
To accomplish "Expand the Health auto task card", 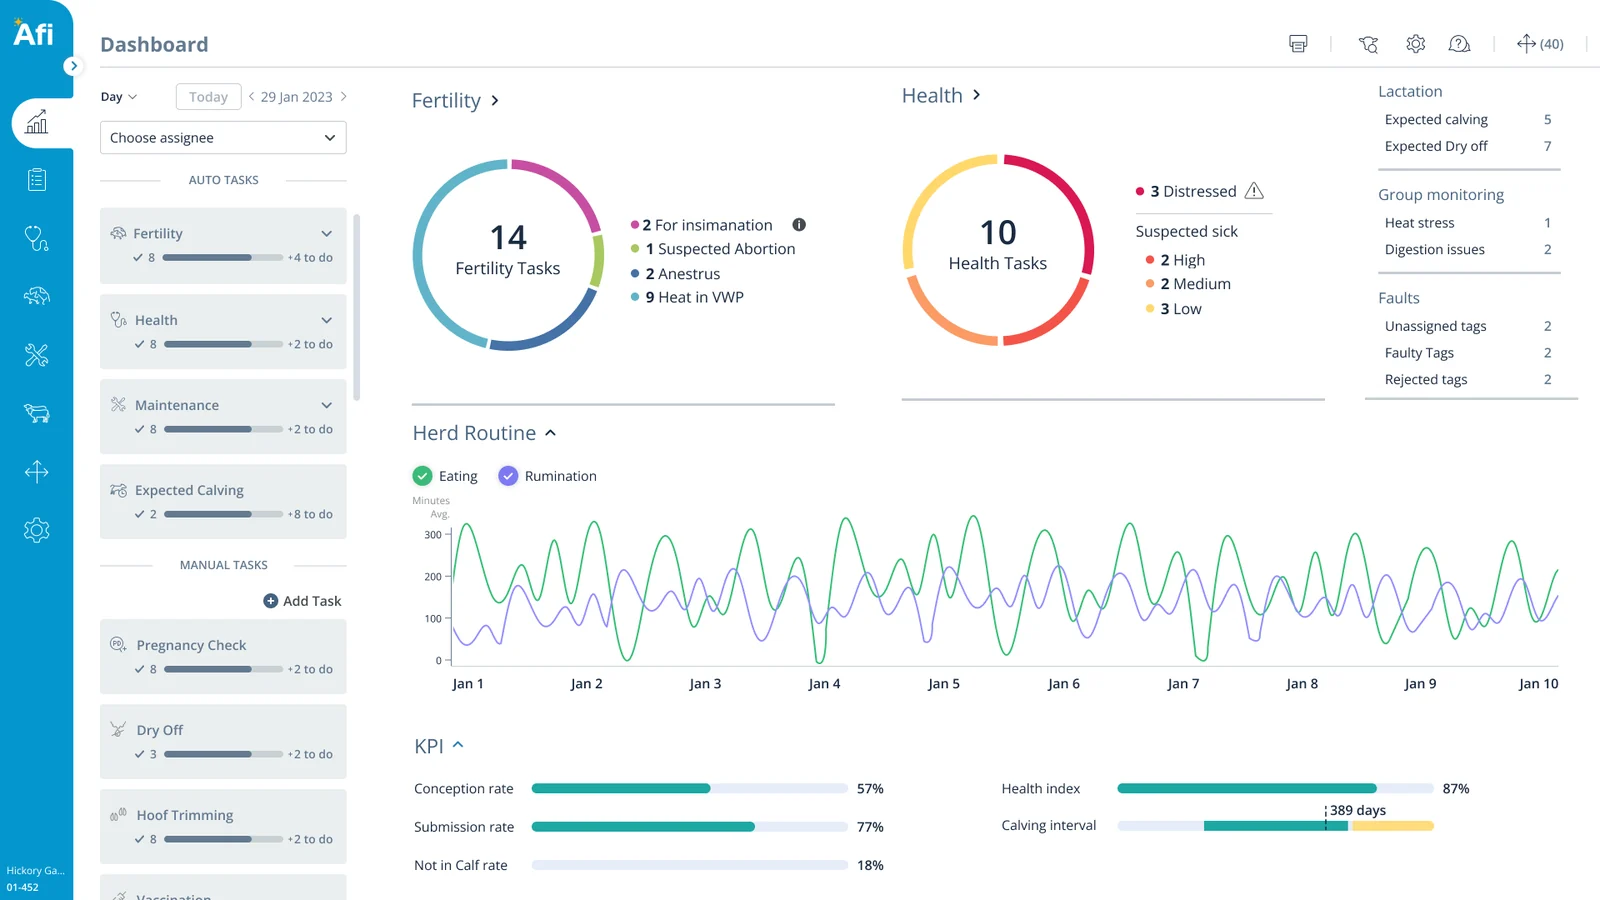I will click(x=326, y=320).
